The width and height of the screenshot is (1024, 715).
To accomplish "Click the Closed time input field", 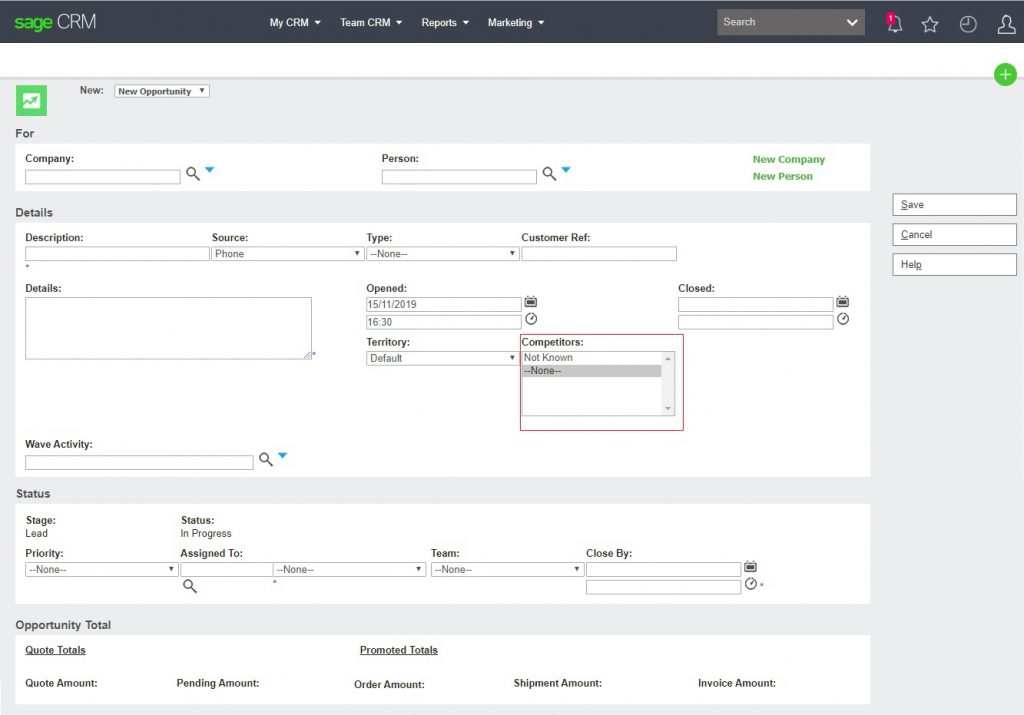I will 756,322.
